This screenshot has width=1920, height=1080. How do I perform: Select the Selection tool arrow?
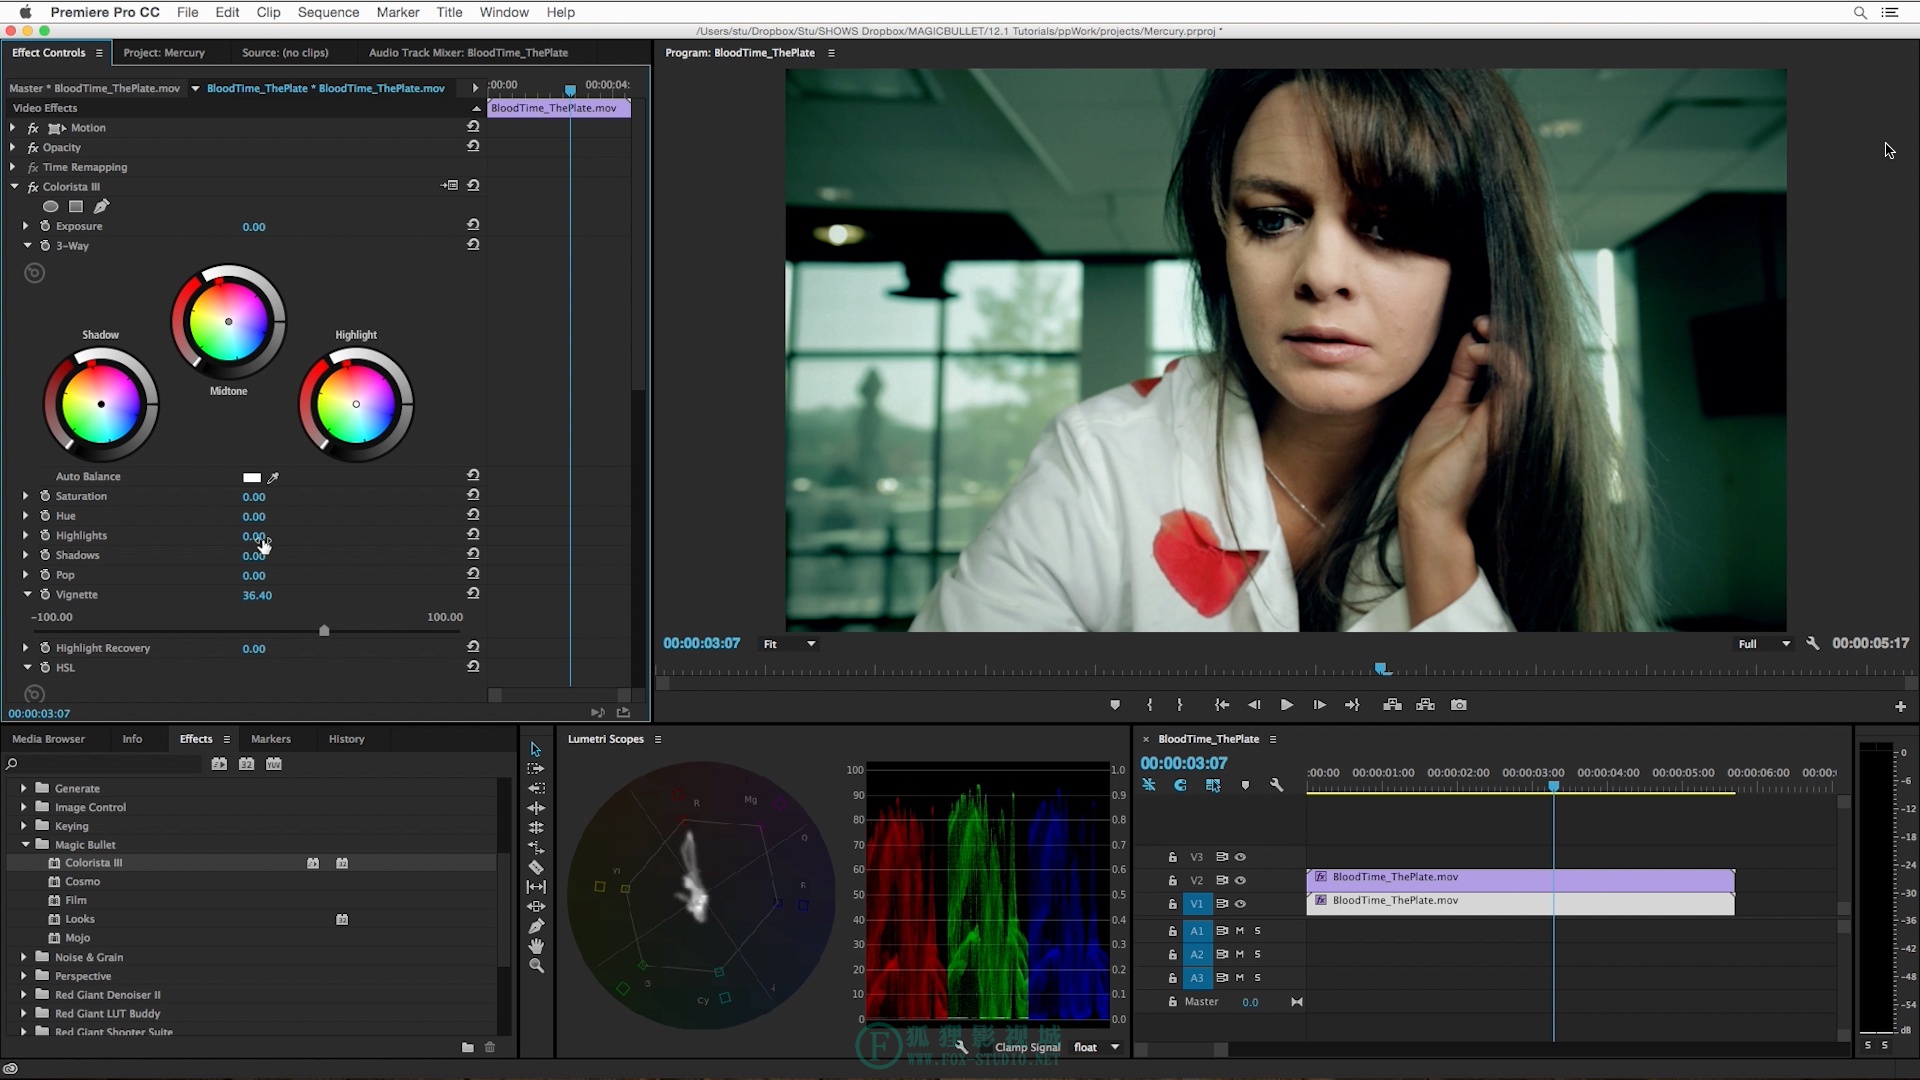click(x=536, y=749)
